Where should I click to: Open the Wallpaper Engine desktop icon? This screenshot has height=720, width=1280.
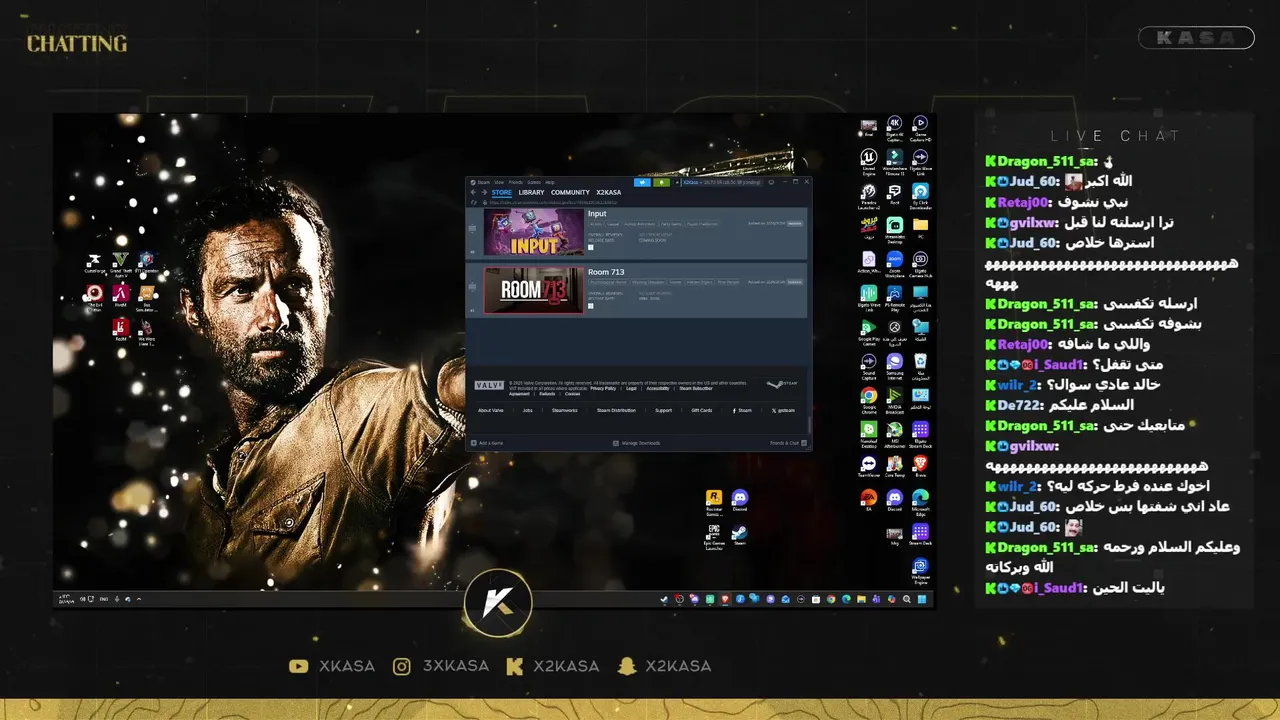pyautogui.click(x=921, y=567)
